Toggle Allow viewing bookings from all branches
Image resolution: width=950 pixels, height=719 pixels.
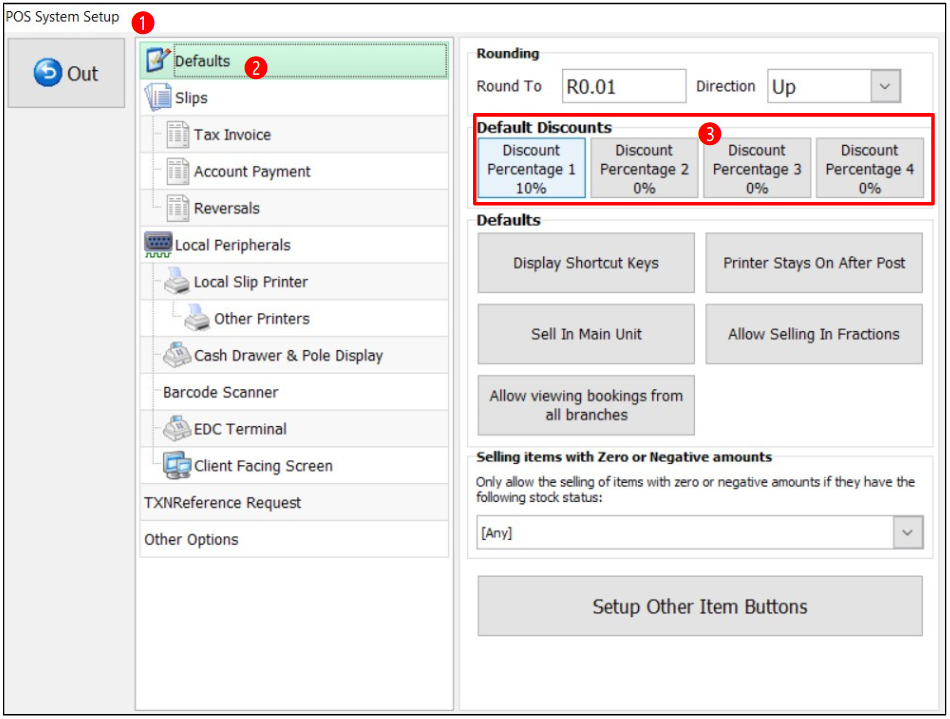586,405
